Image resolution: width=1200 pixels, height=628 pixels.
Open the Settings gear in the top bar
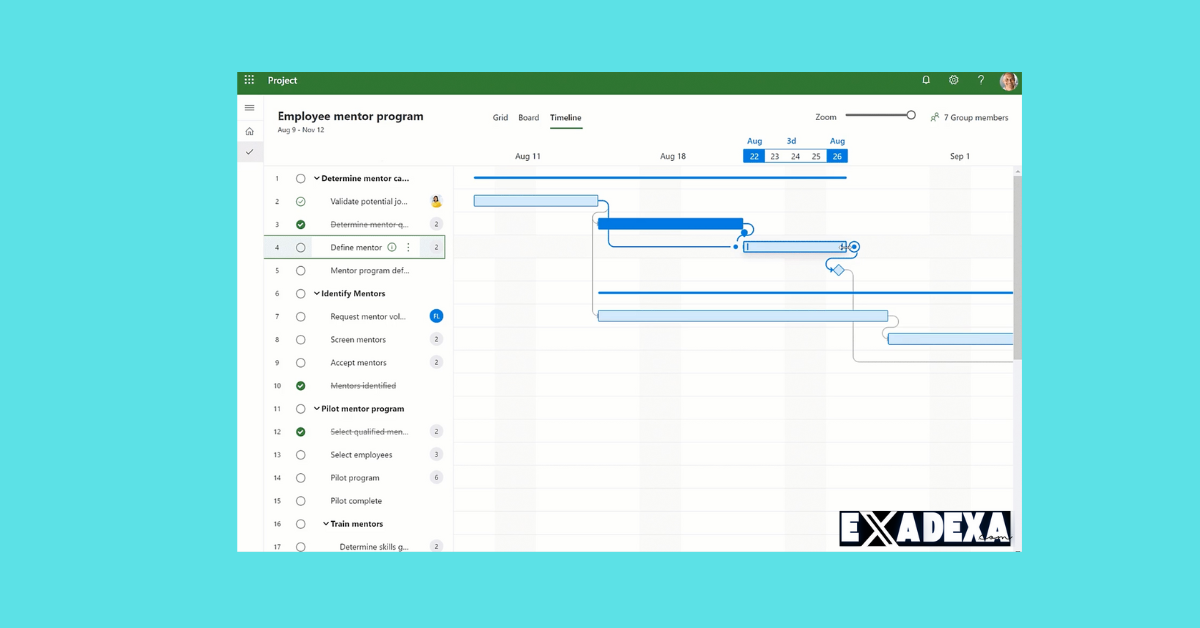coord(953,80)
